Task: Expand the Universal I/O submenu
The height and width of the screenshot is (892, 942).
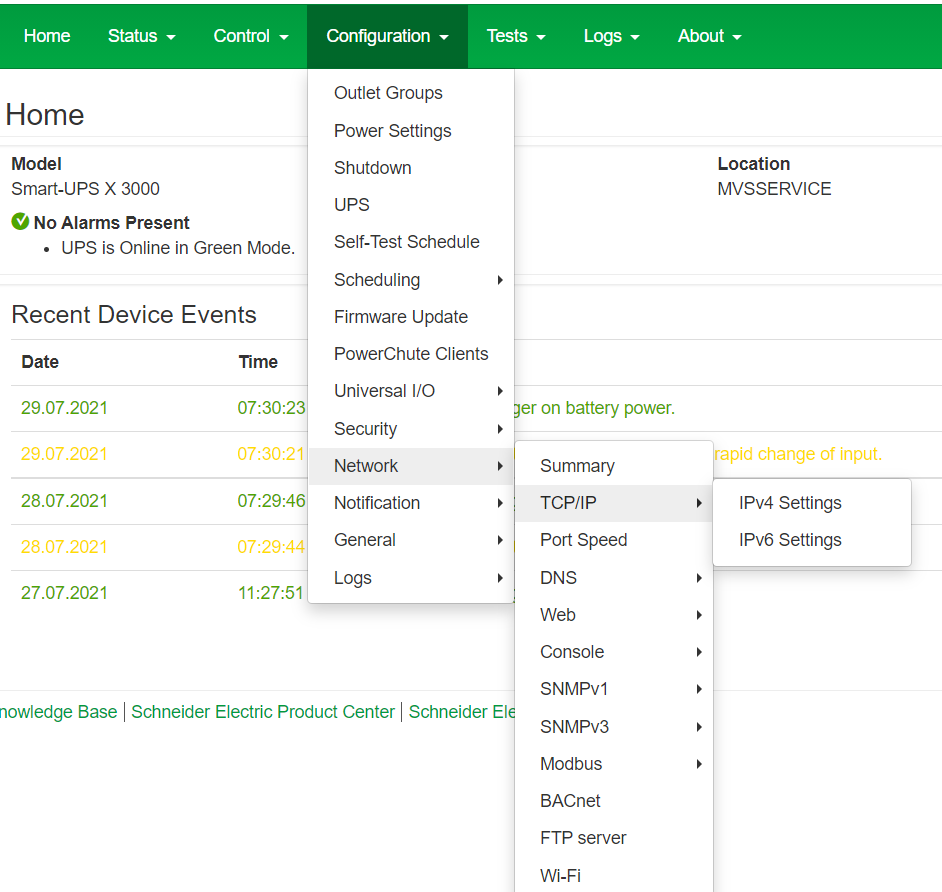Action: 411,391
